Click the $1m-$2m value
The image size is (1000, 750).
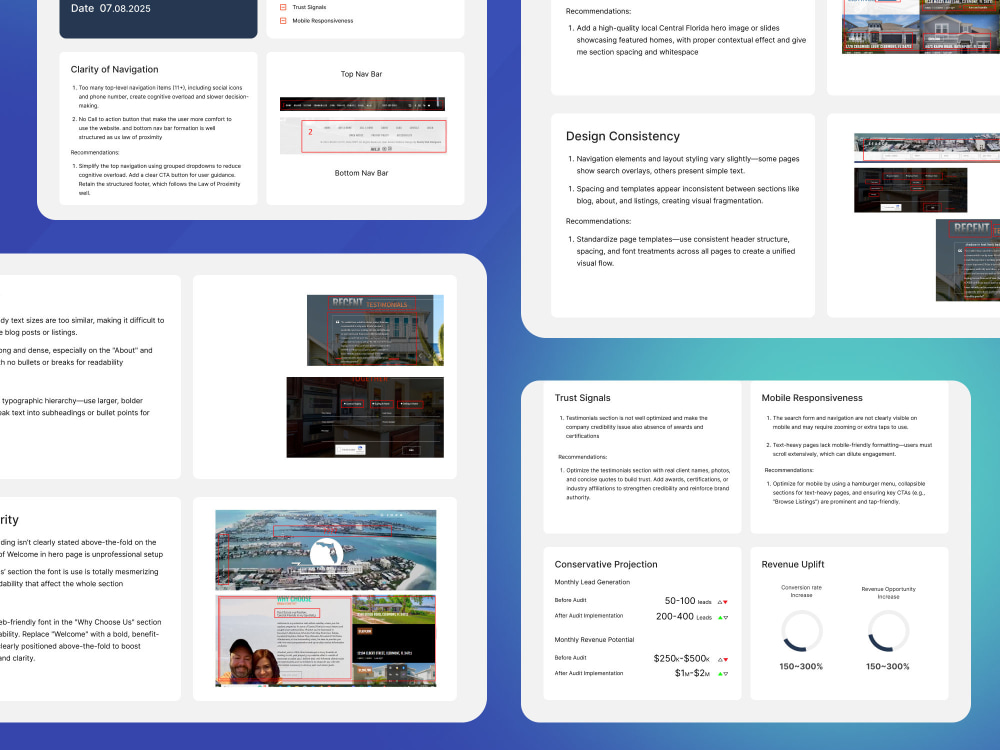coord(693,673)
